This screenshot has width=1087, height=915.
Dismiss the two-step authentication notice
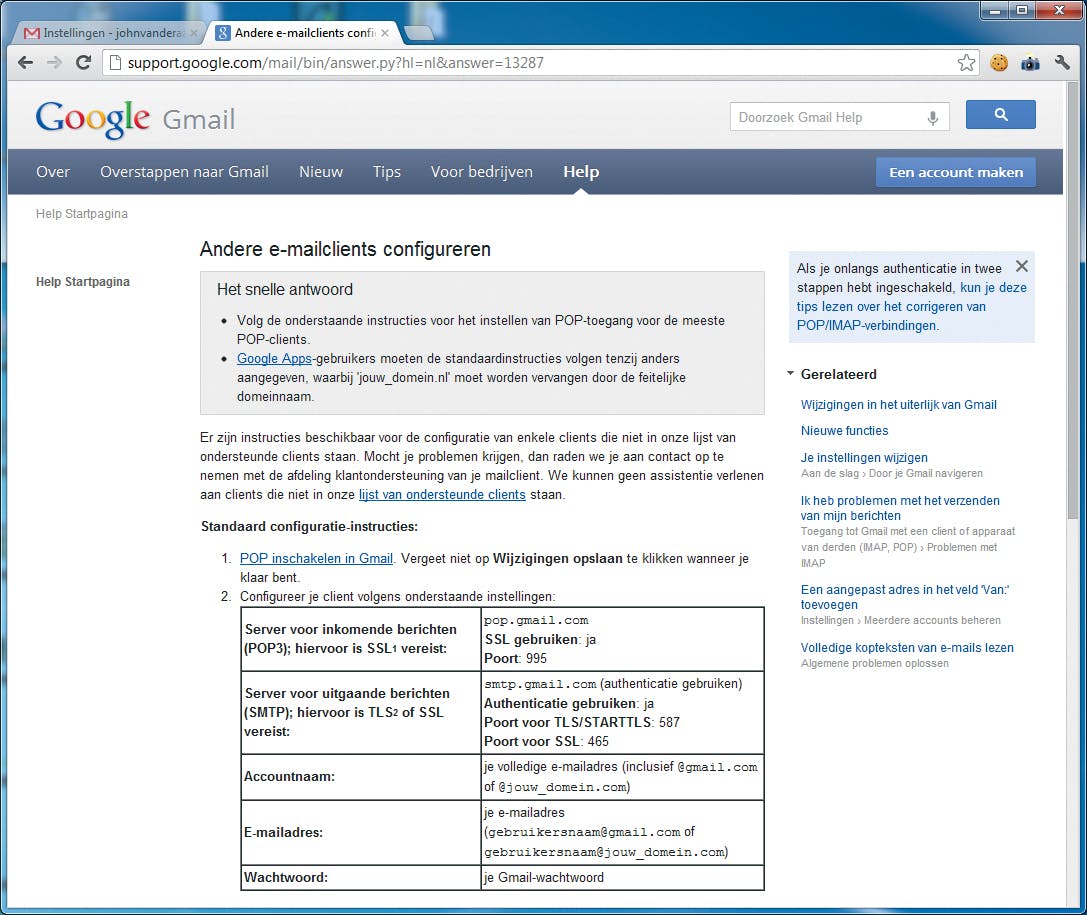point(1021,266)
